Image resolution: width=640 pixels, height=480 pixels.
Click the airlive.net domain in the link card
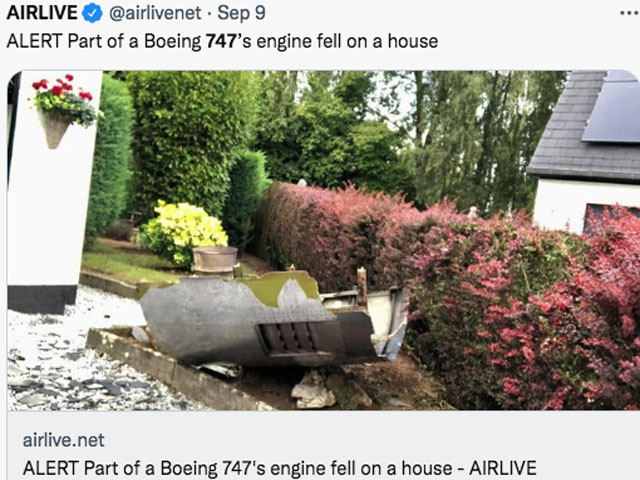pos(63,440)
